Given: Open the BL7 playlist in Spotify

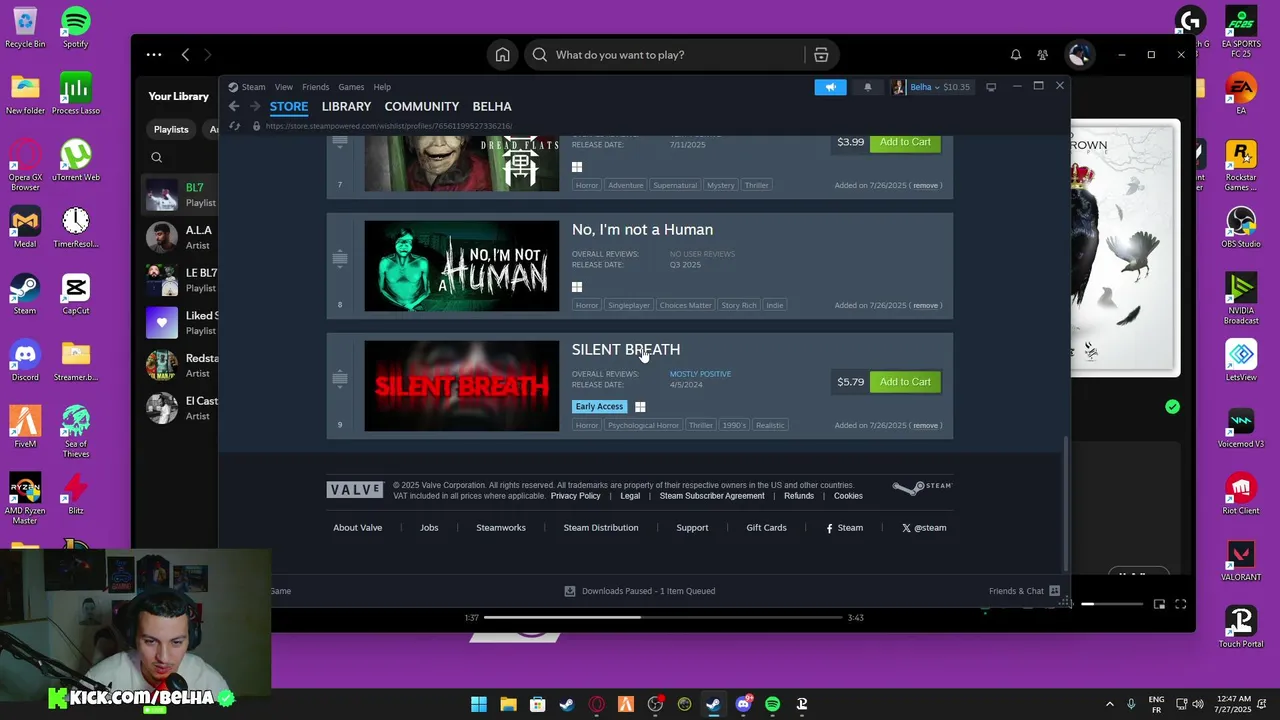Looking at the screenshot, I should (x=181, y=195).
